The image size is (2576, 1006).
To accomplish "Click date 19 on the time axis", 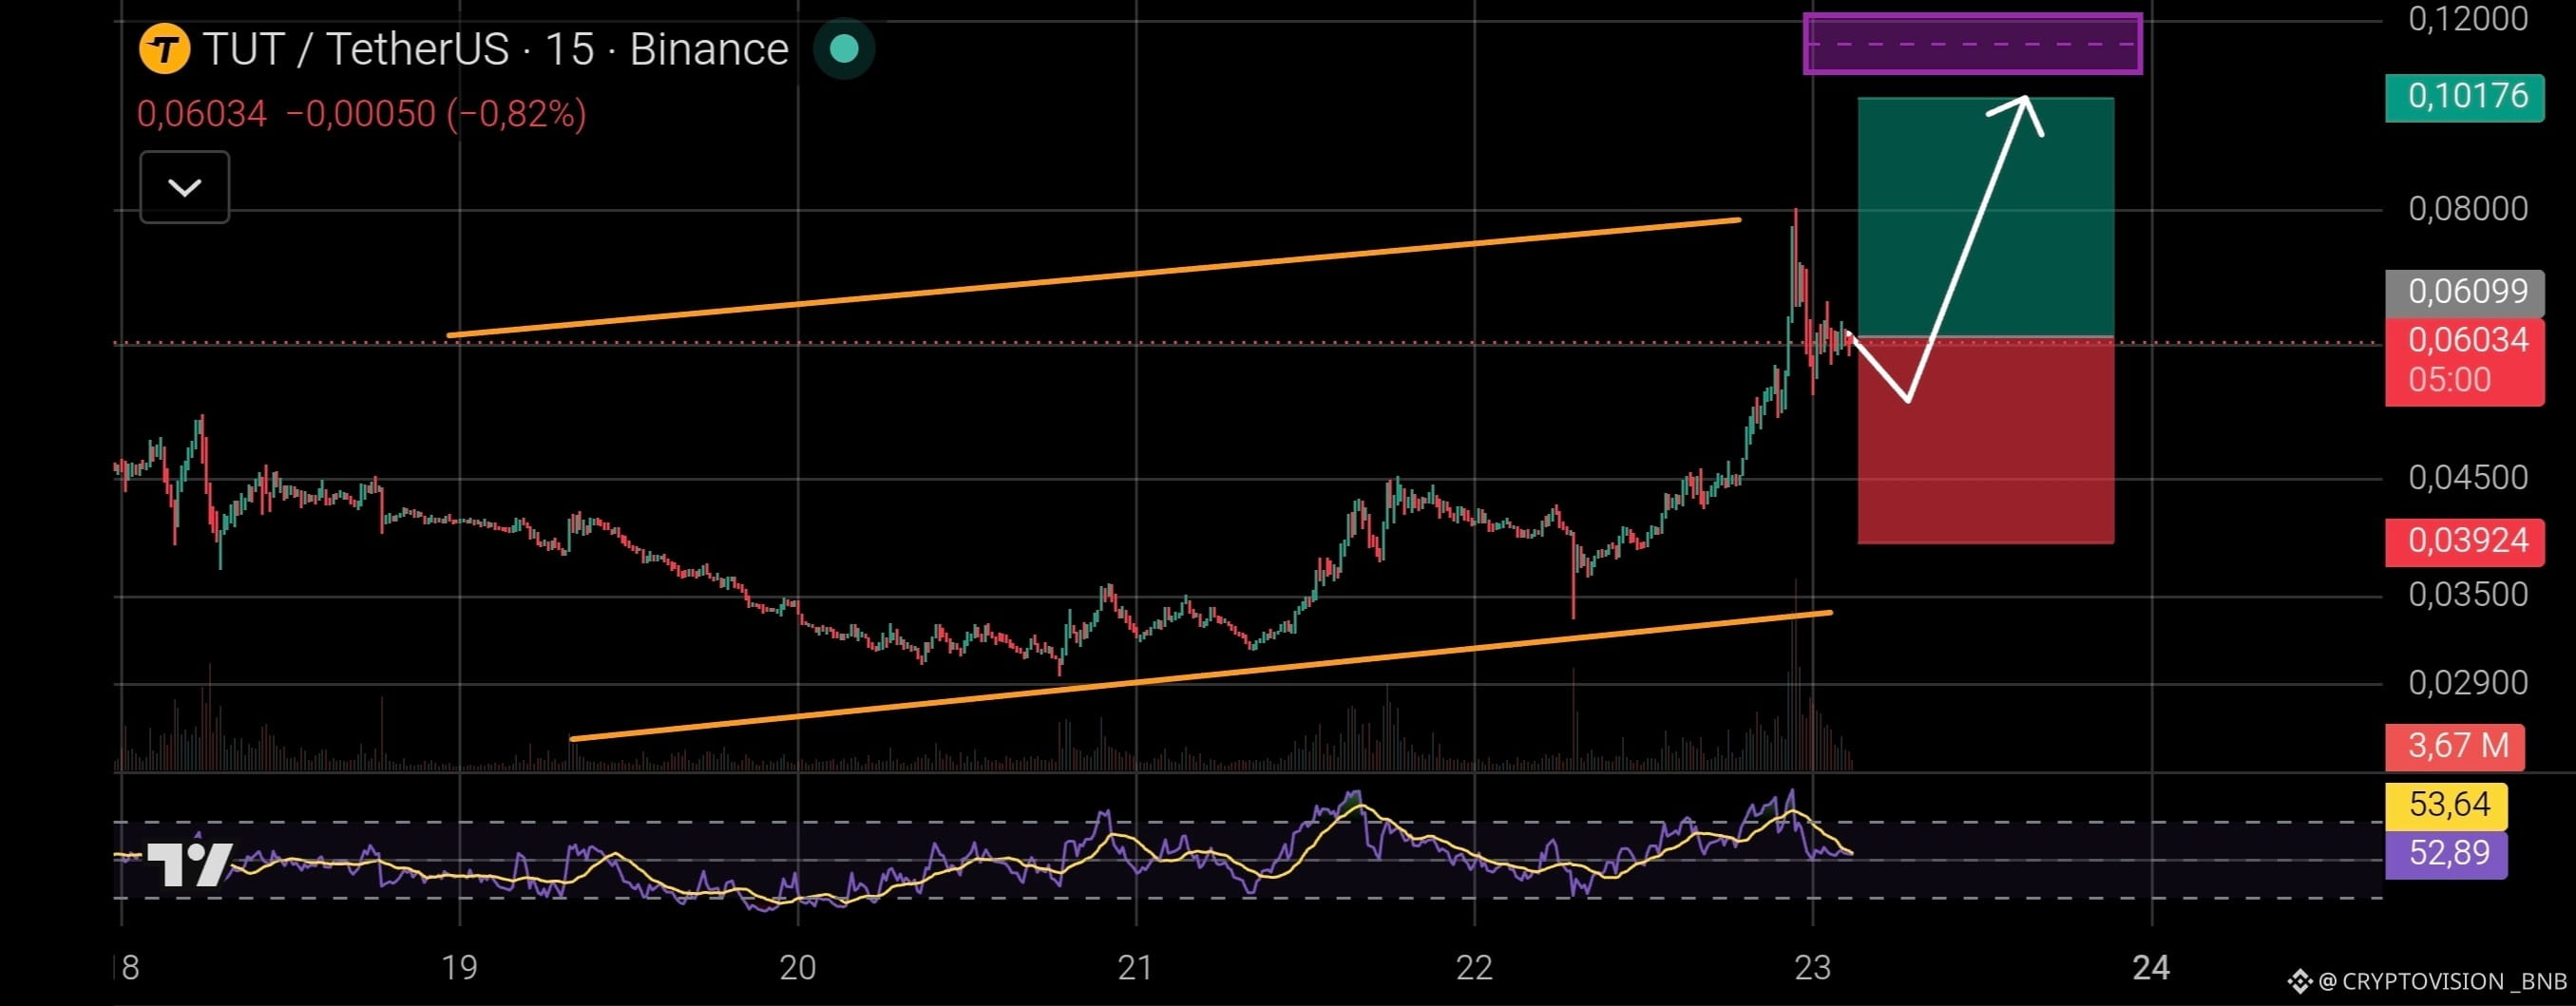I will (460, 968).
